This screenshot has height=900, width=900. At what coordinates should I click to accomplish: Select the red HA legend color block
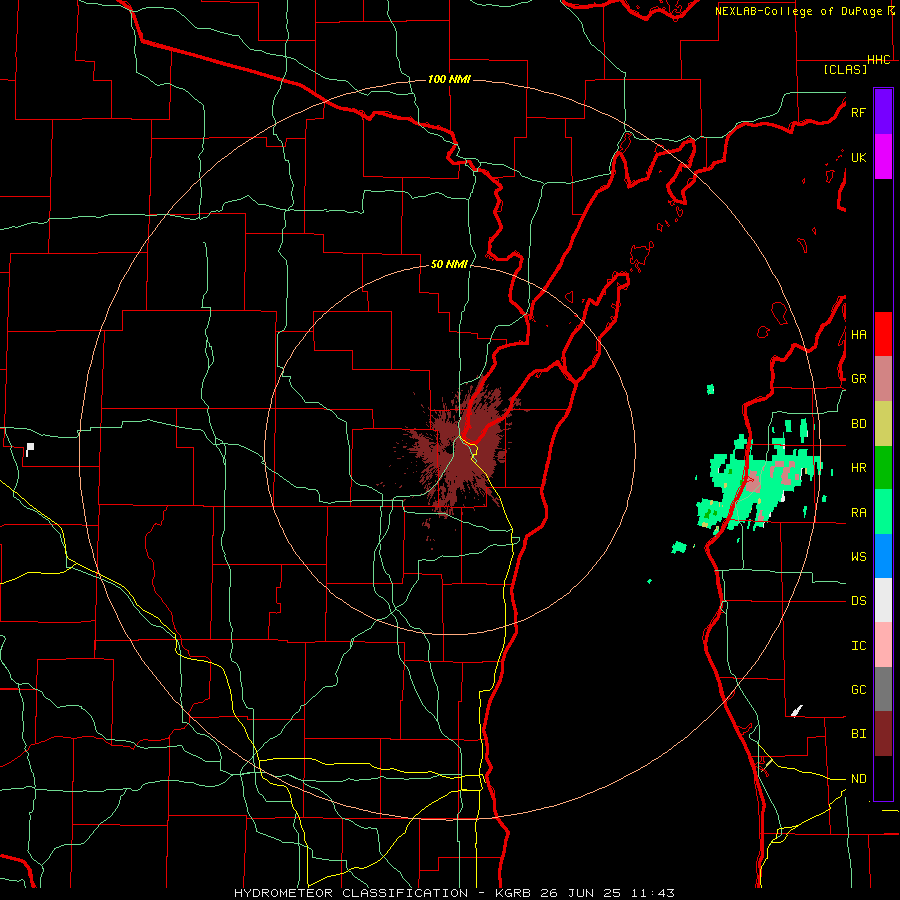click(x=883, y=334)
